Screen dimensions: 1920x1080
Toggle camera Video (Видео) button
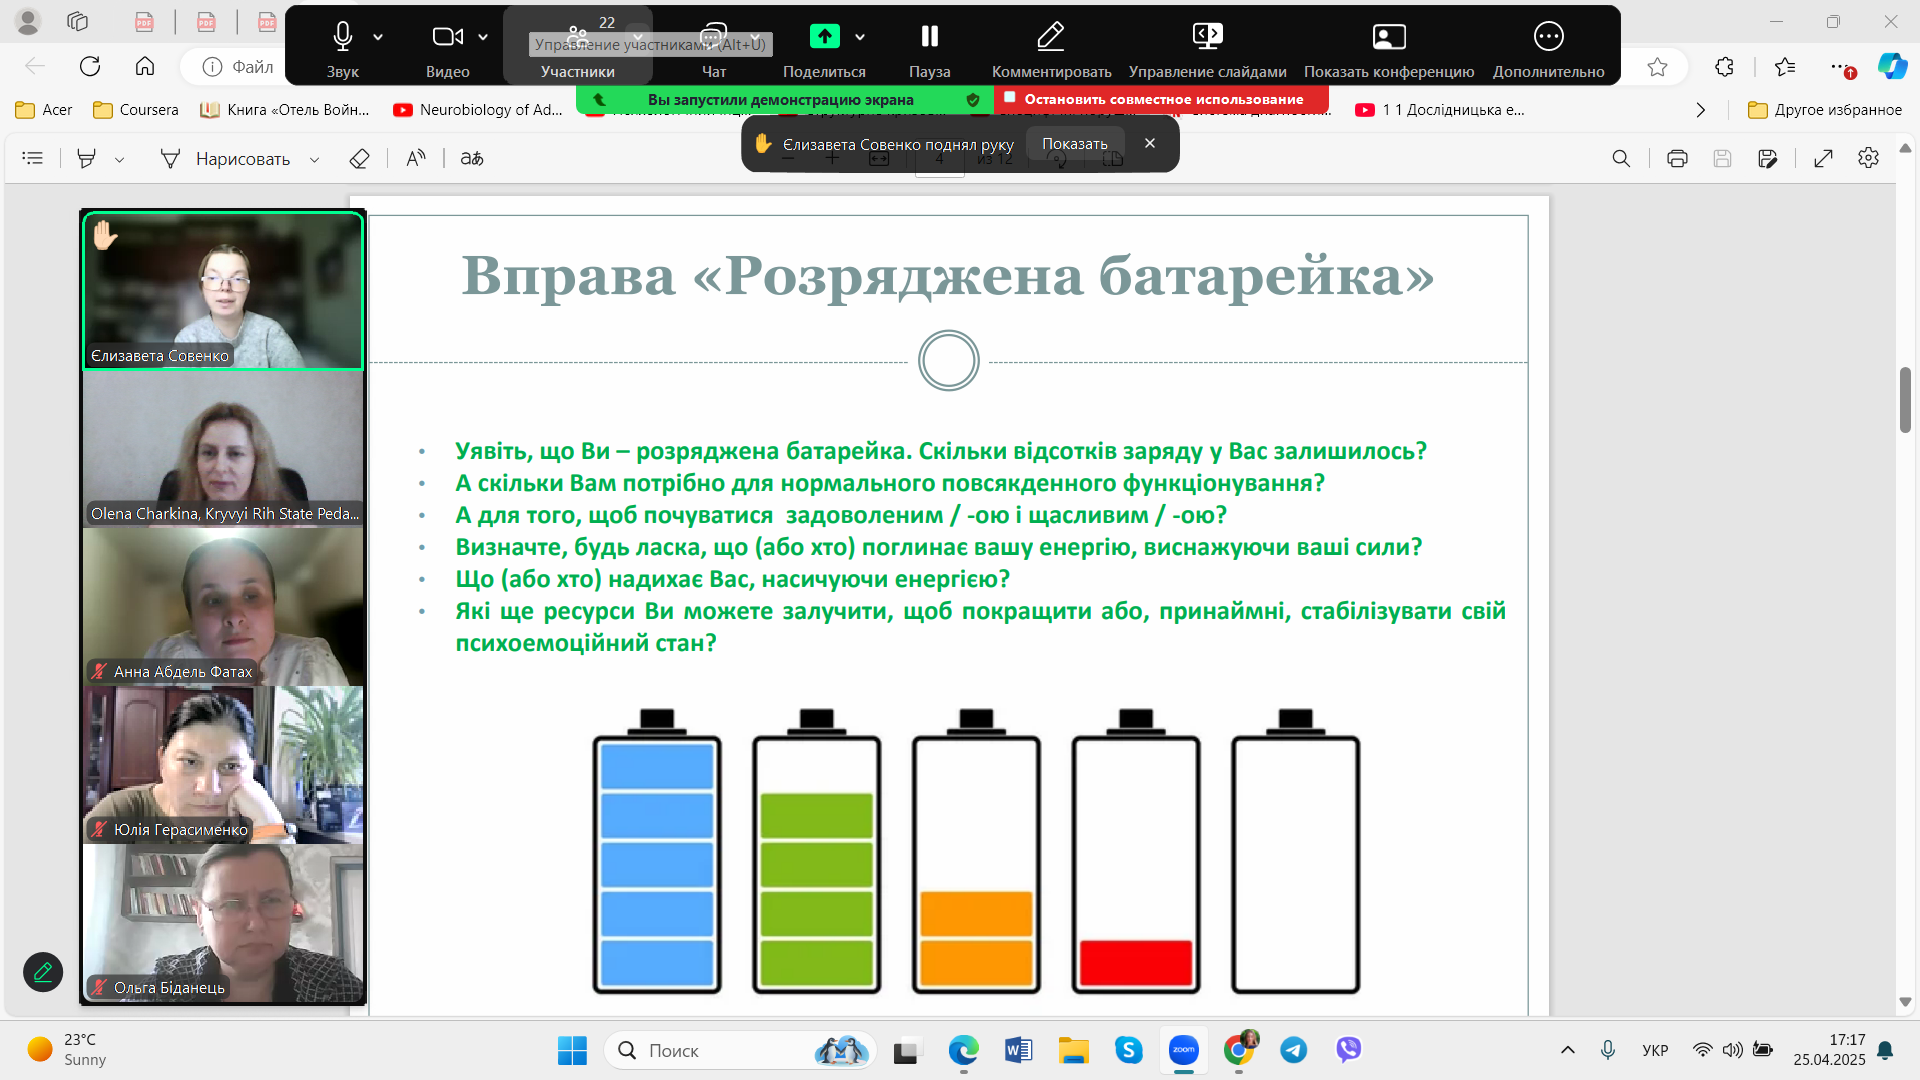pyautogui.click(x=446, y=37)
